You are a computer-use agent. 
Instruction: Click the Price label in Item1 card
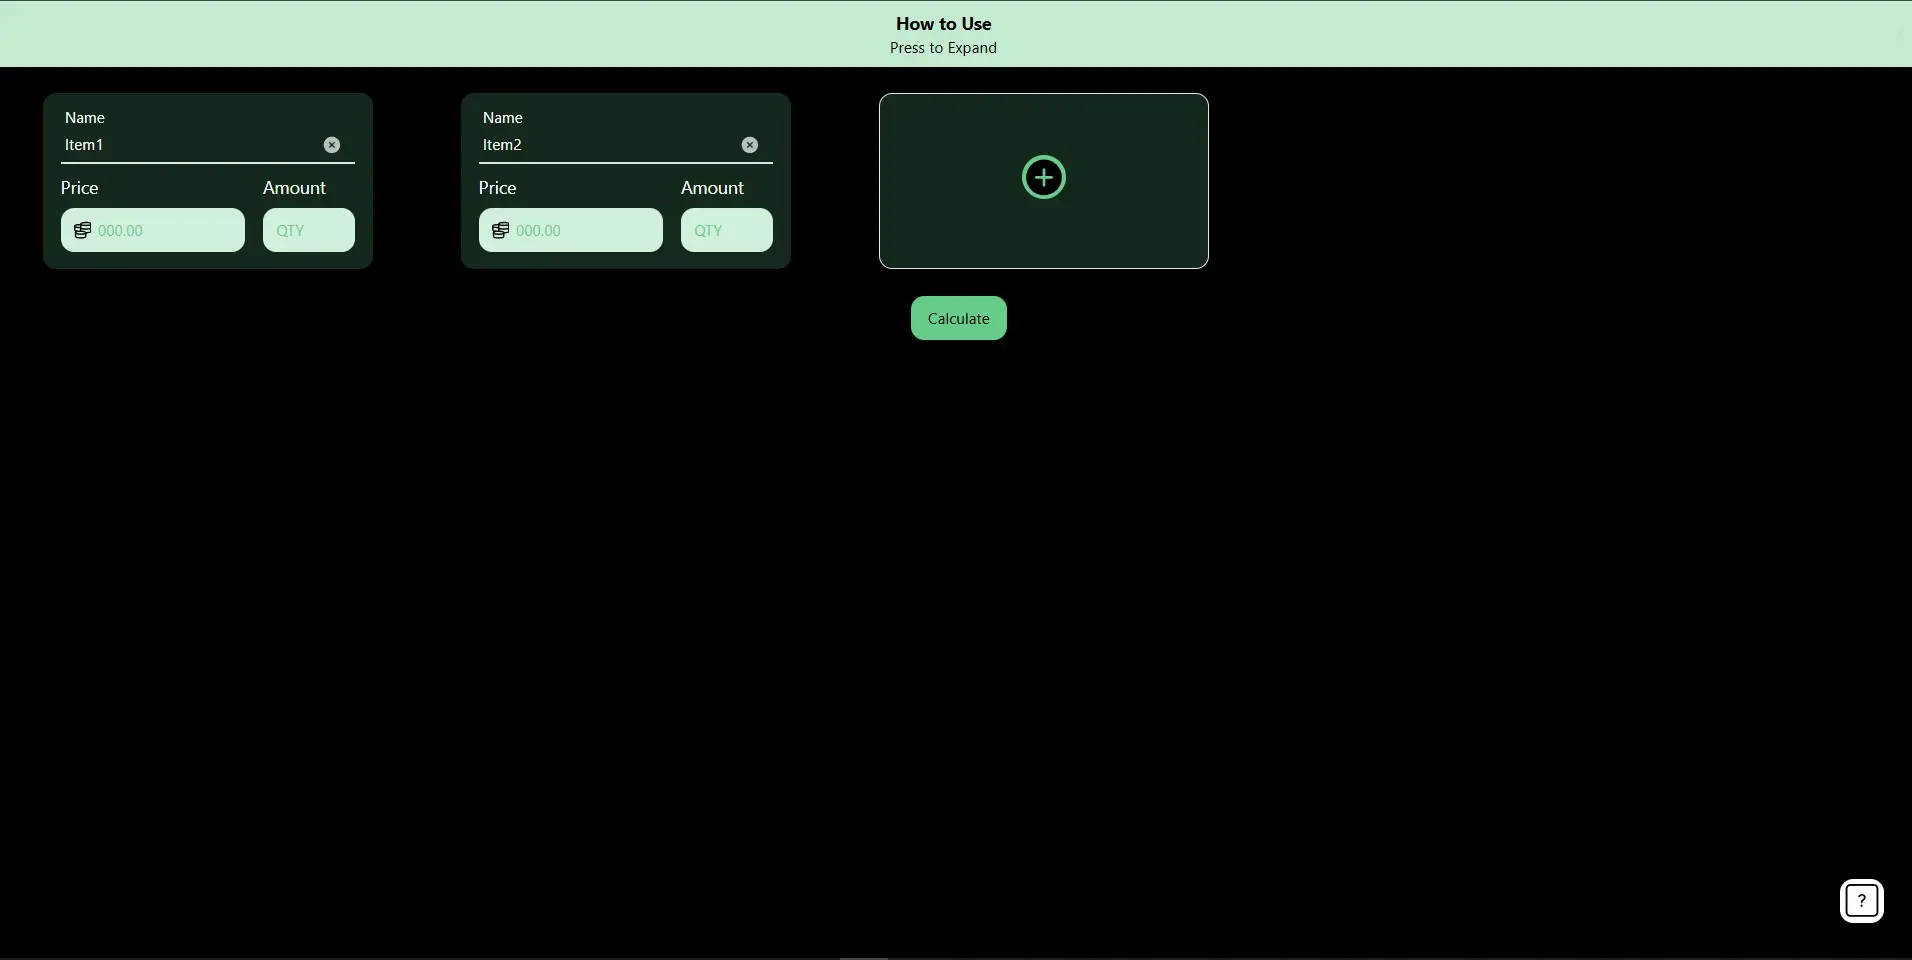pos(80,188)
